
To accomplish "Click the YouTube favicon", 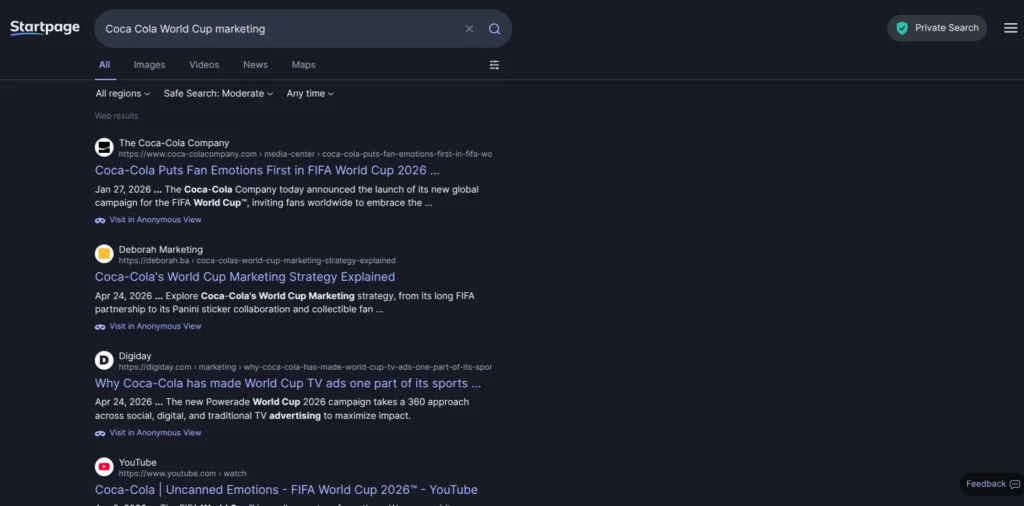I will 104,467.
